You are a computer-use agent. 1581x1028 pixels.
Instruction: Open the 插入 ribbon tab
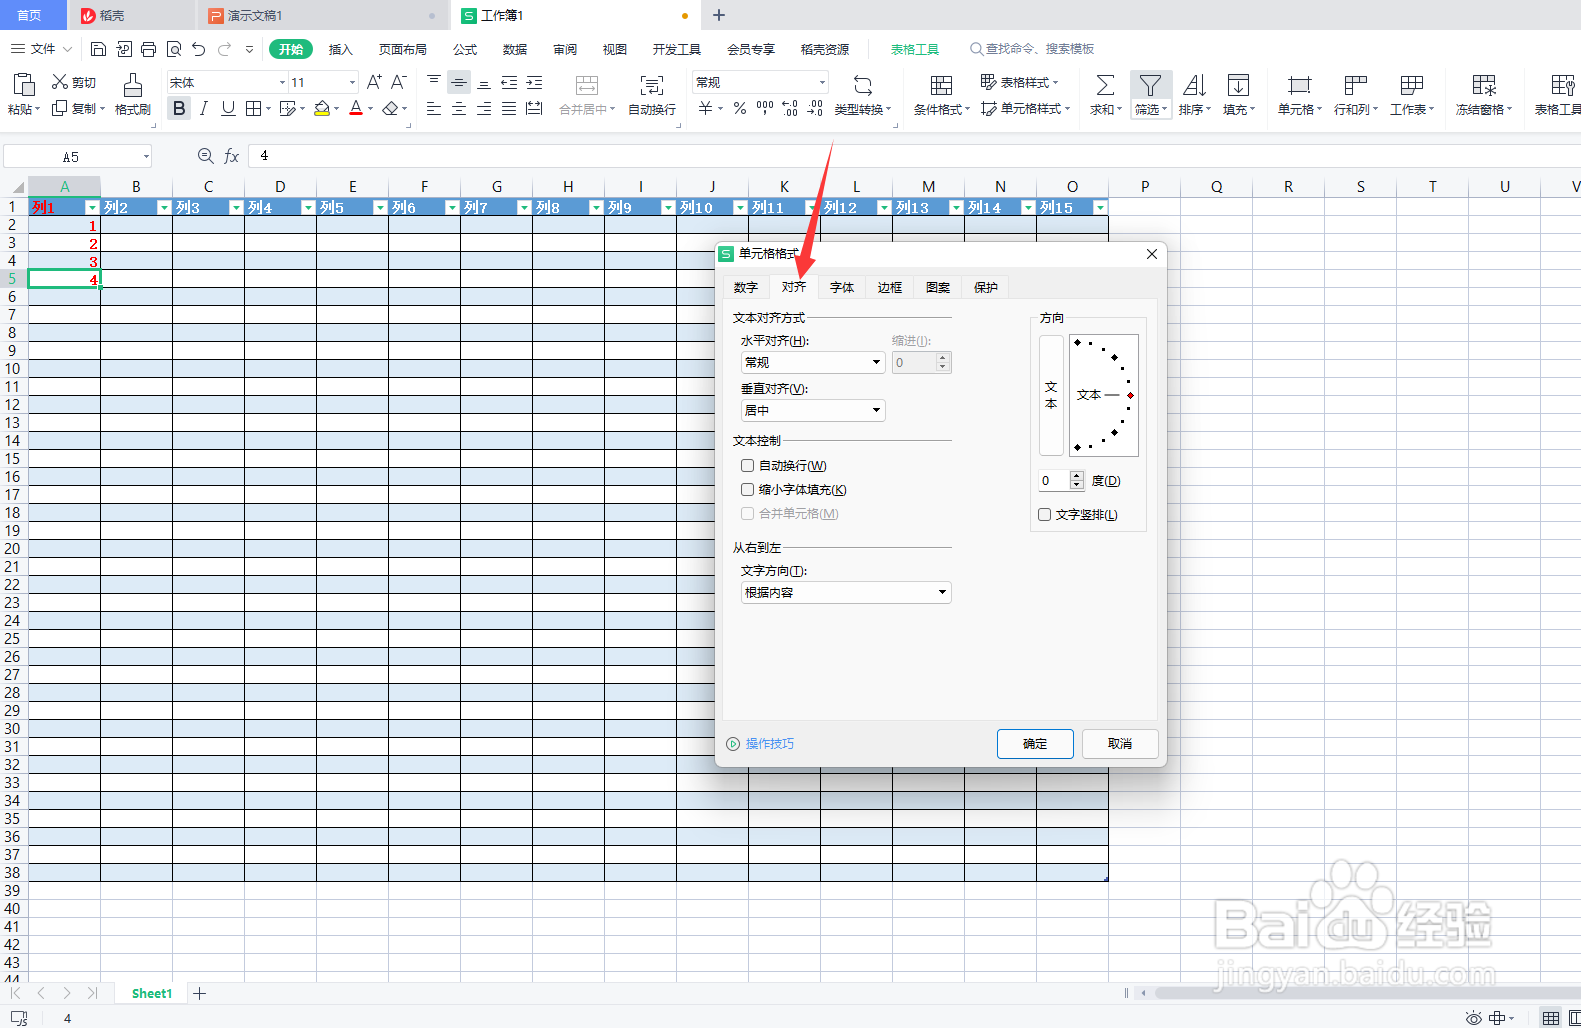(341, 49)
